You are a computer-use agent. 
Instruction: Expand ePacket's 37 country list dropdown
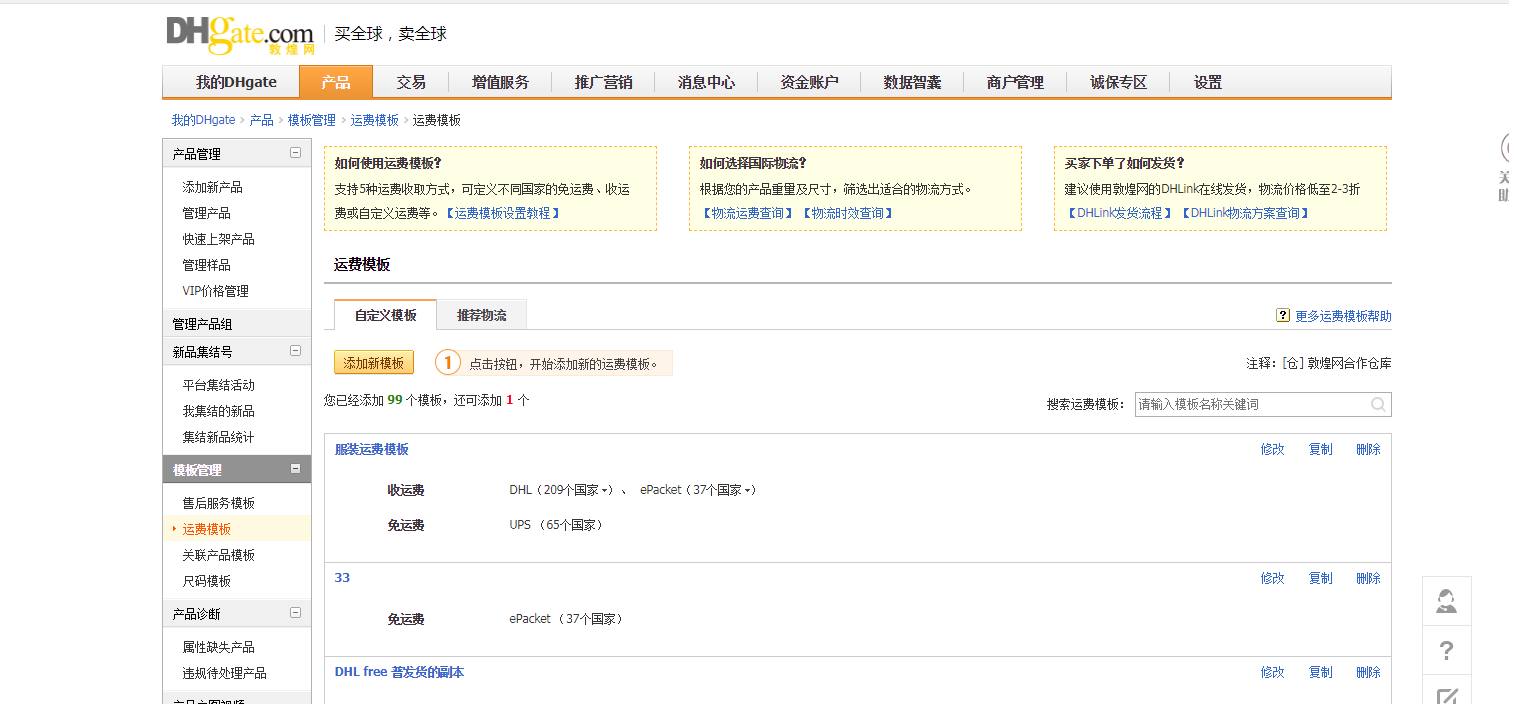pyautogui.click(x=747, y=490)
